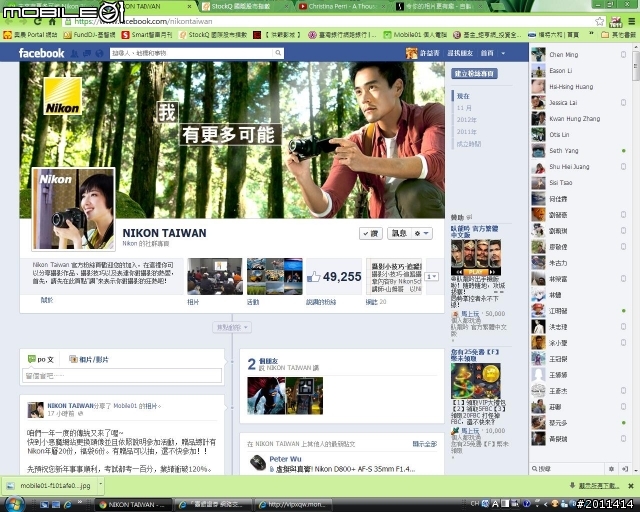Open game ad with four warriors

point(476,257)
